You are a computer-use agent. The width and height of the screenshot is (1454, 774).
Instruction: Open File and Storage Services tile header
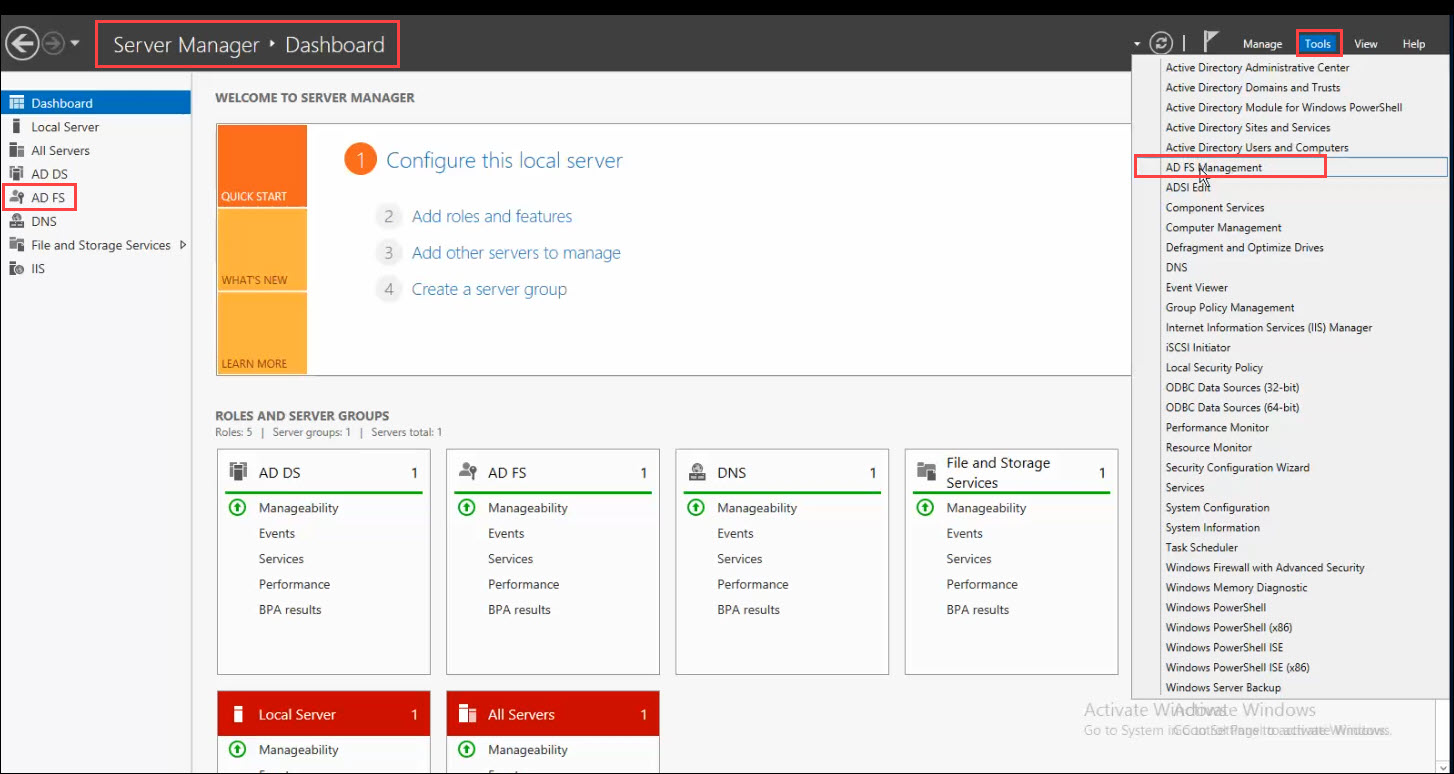[1011, 472]
